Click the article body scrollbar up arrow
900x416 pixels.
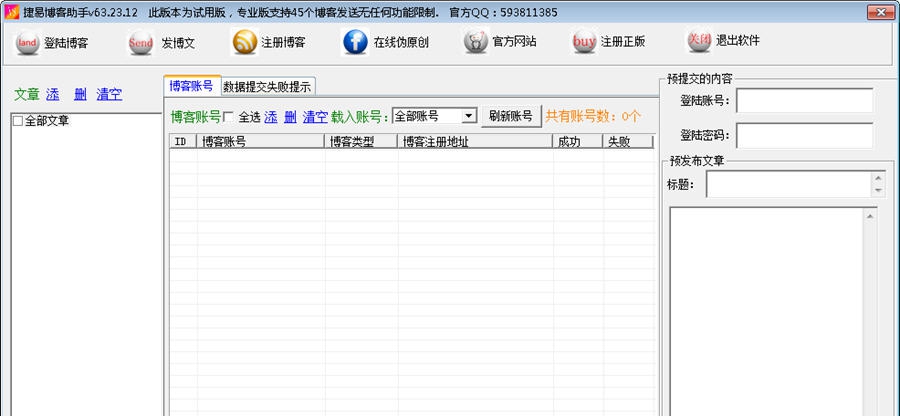(870, 216)
